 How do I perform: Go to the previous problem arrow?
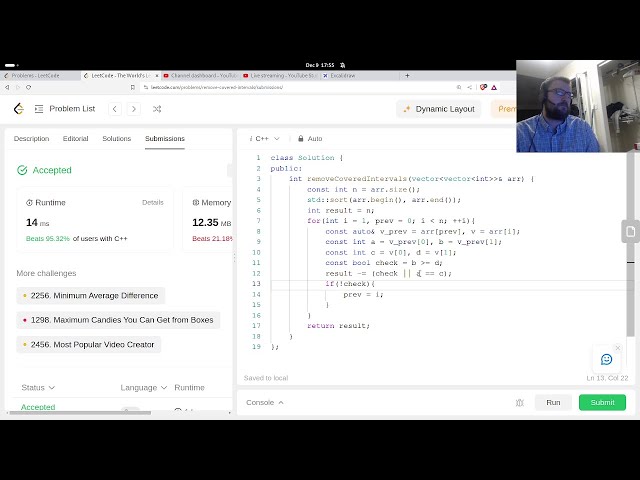[x=115, y=109]
